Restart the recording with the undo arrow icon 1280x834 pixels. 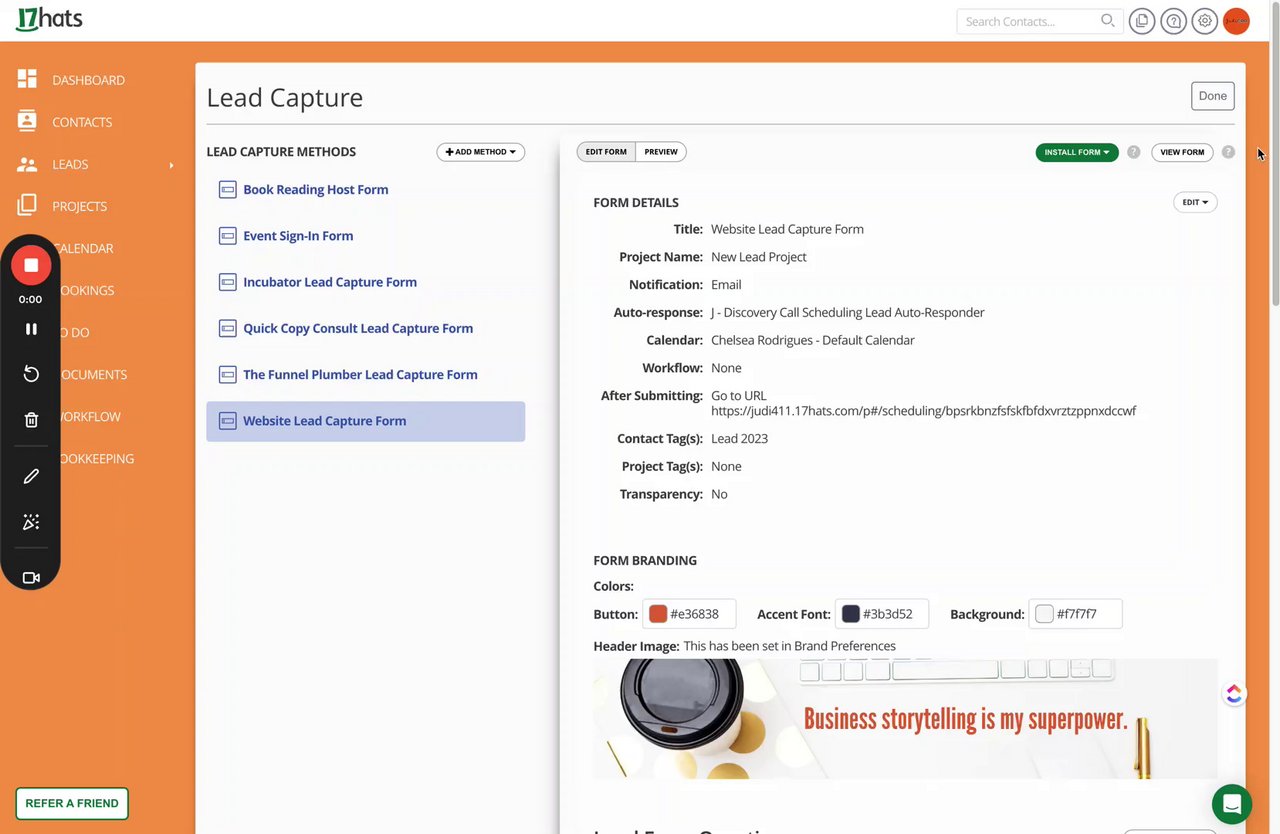[31, 374]
